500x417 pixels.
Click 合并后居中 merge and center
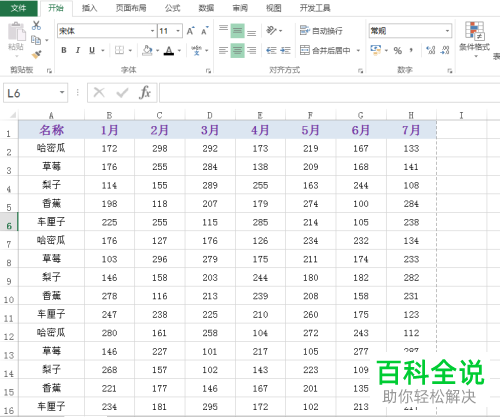[325, 50]
